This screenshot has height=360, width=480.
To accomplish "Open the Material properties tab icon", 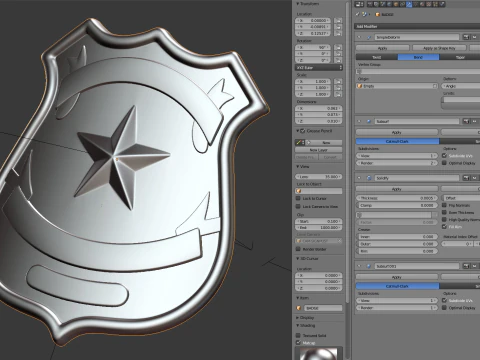I will coord(422,4).
